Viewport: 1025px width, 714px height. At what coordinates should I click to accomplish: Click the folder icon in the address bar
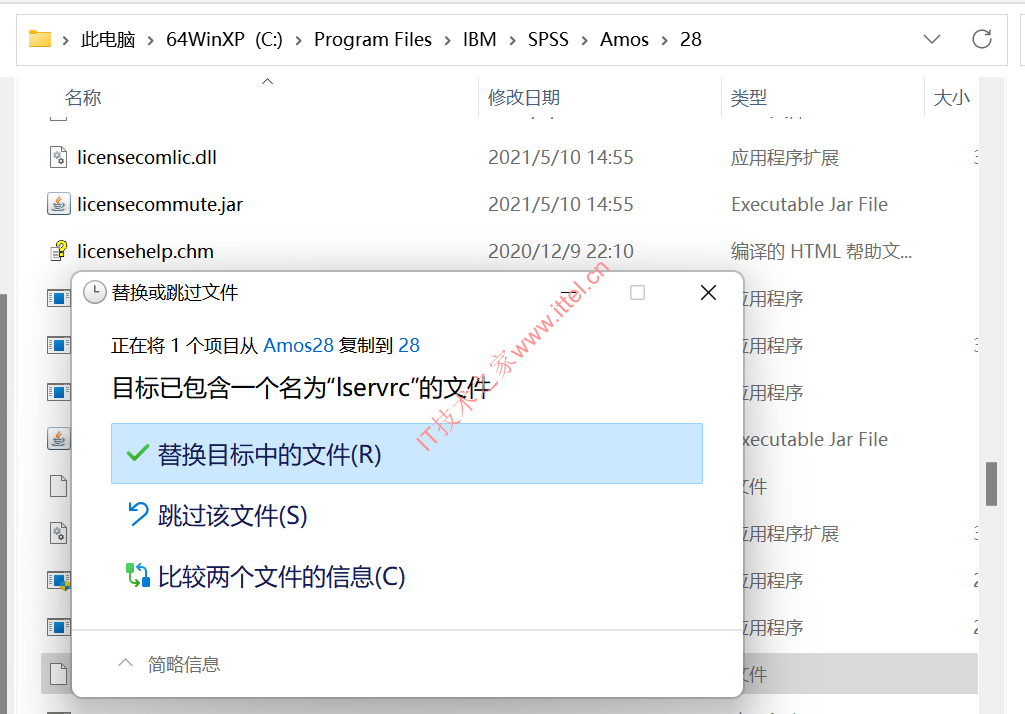[40, 39]
